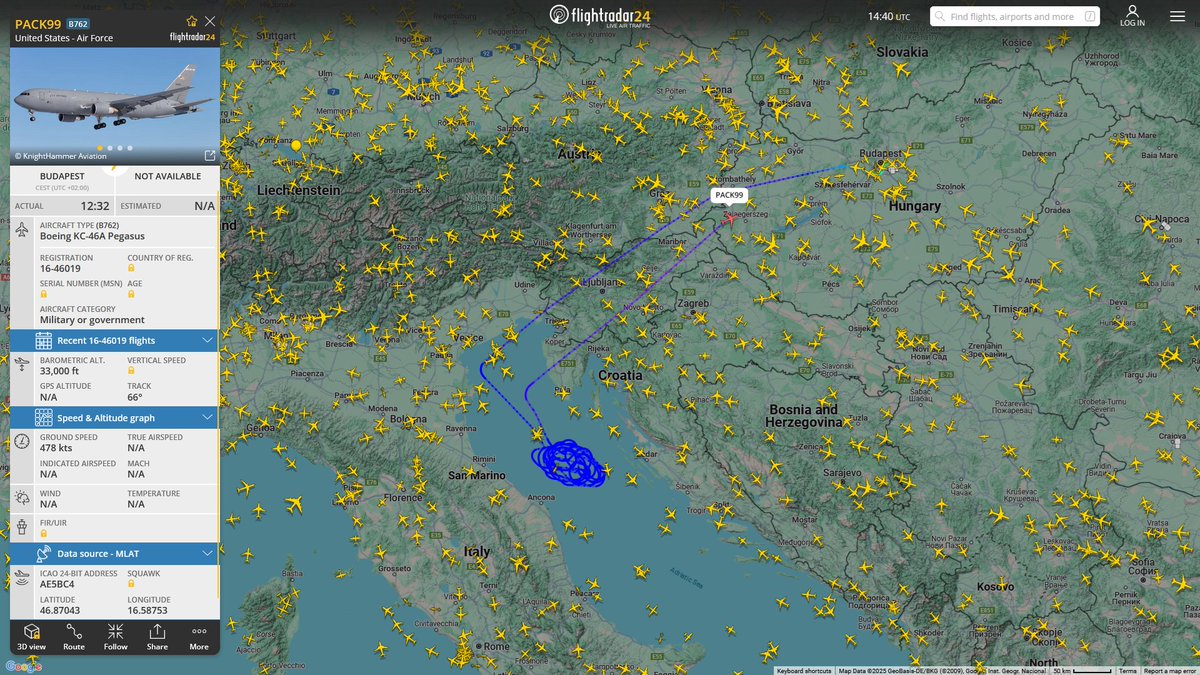This screenshot has width=1200, height=675.
Task: Enable Follow mode for the aircraft
Action: point(115,632)
